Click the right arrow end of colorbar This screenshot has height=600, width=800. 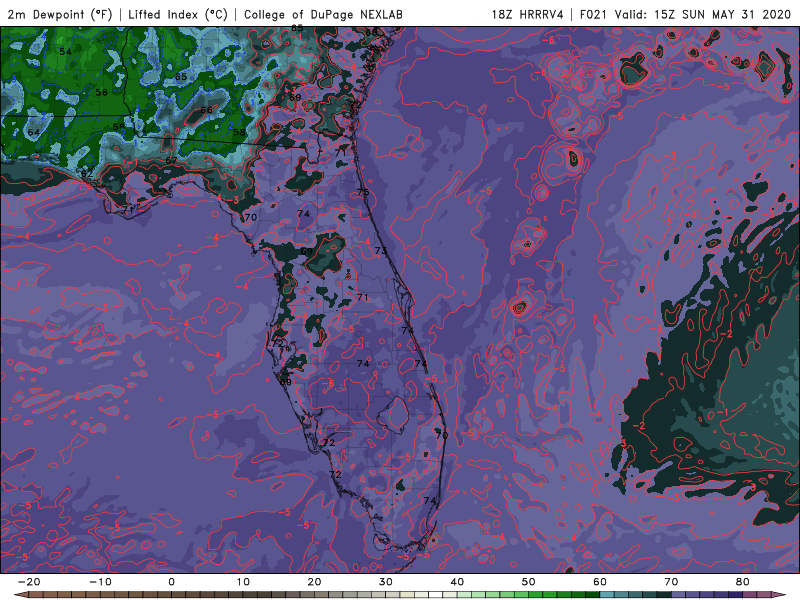(779, 595)
